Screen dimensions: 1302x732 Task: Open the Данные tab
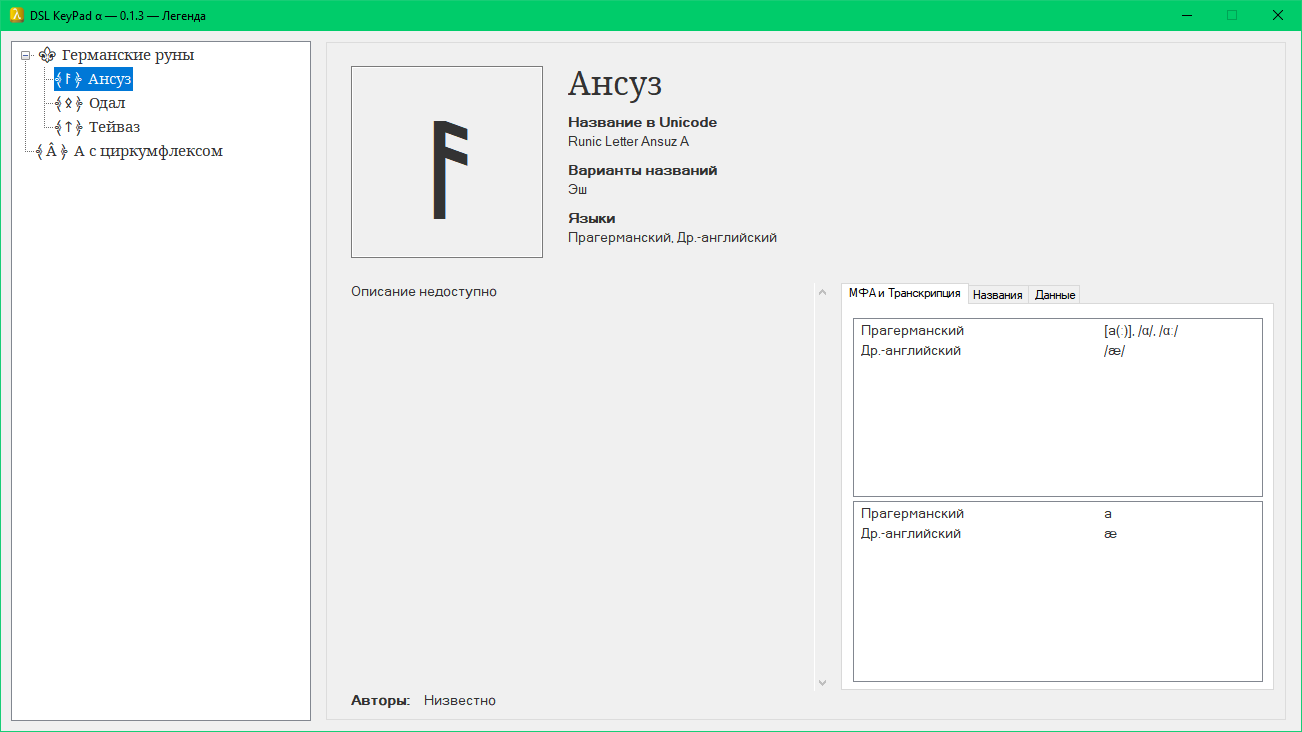(1055, 295)
